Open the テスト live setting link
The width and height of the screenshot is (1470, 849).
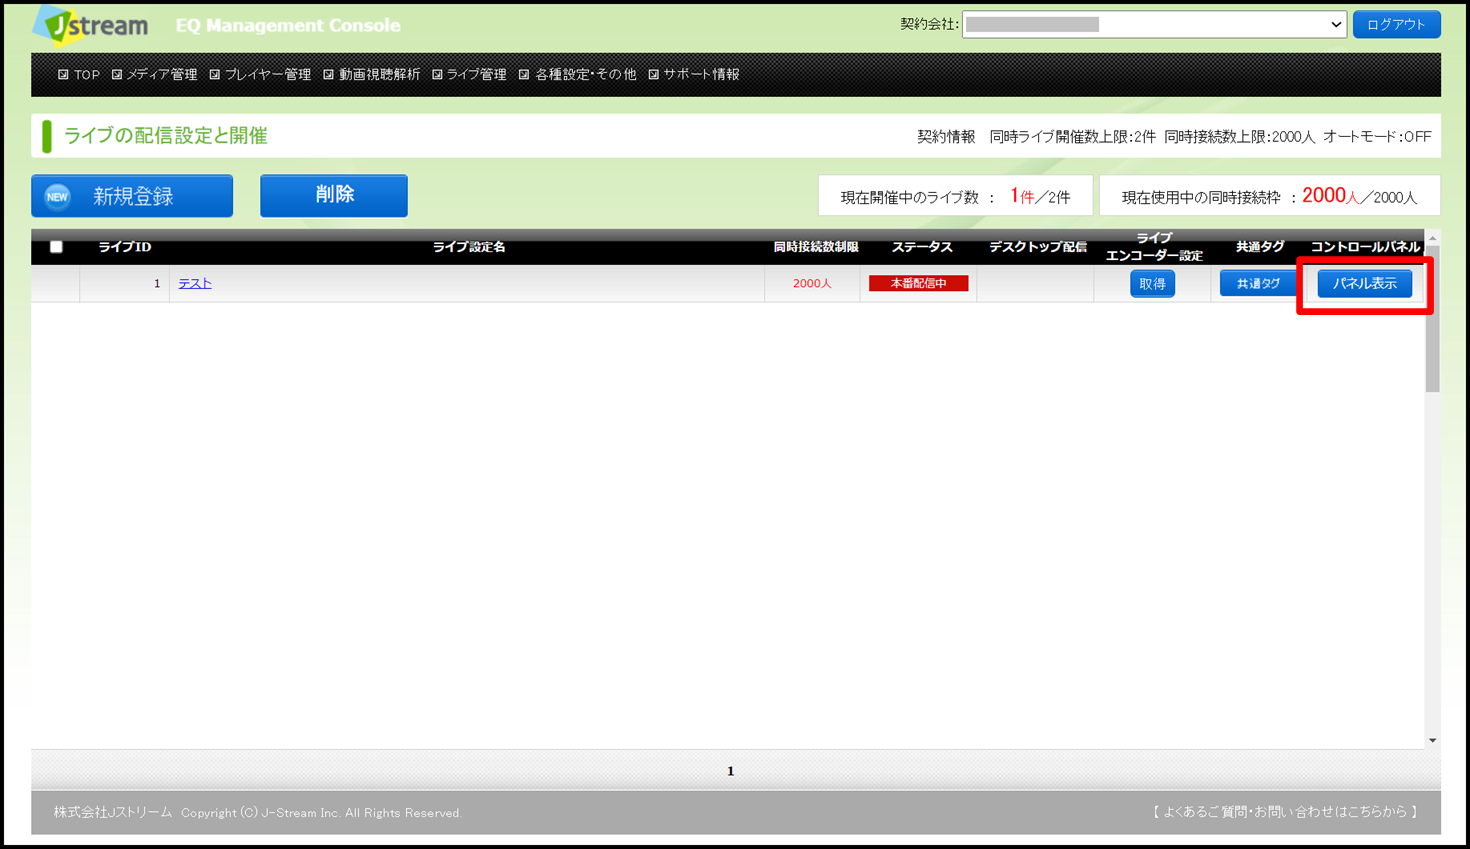[x=195, y=284]
